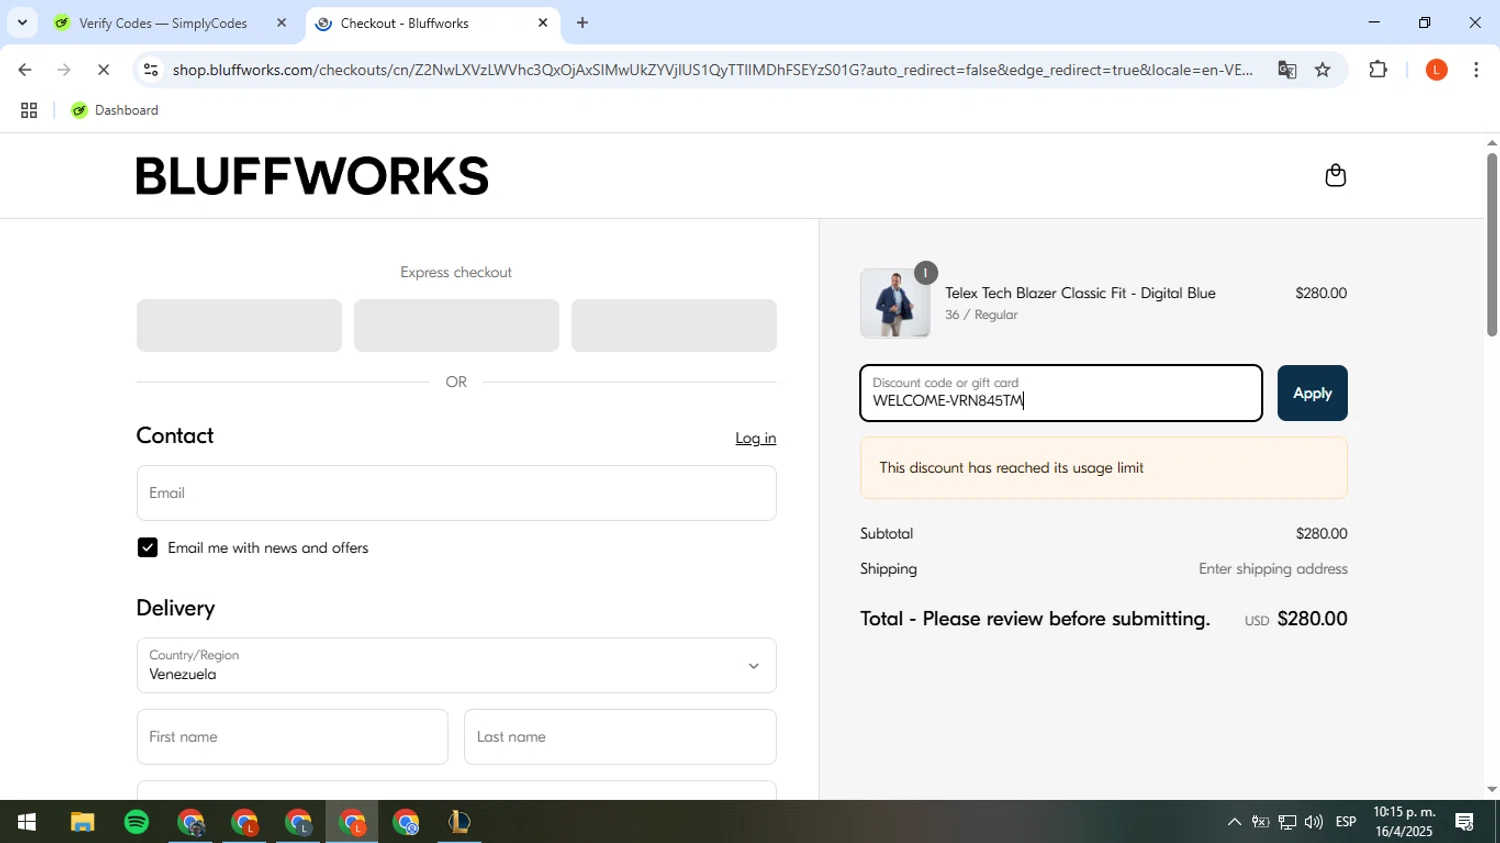The image size is (1500, 843).
Task: Go back to the previous page
Action: [x=25, y=70]
